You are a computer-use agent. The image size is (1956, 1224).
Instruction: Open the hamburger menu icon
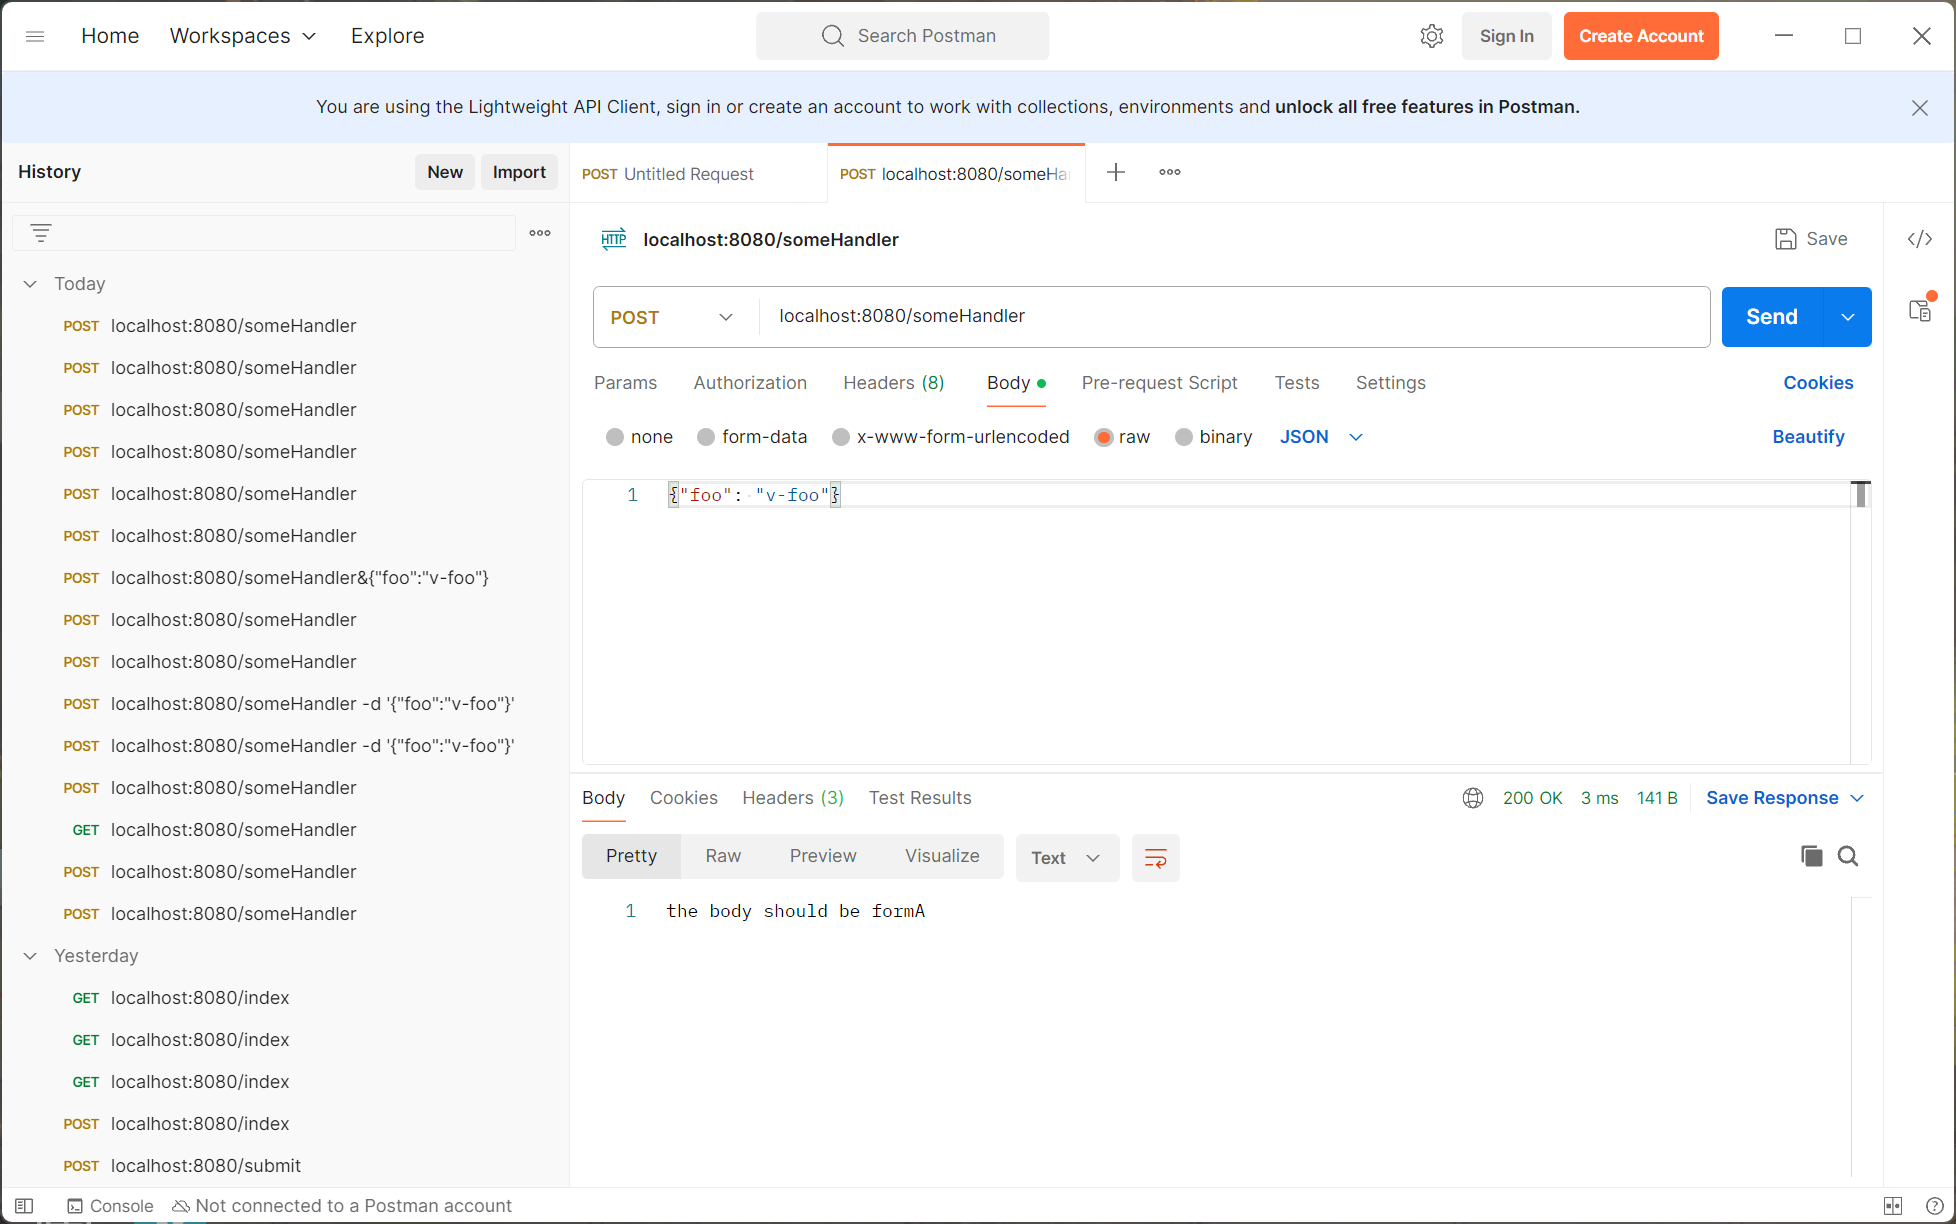(35, 36)
